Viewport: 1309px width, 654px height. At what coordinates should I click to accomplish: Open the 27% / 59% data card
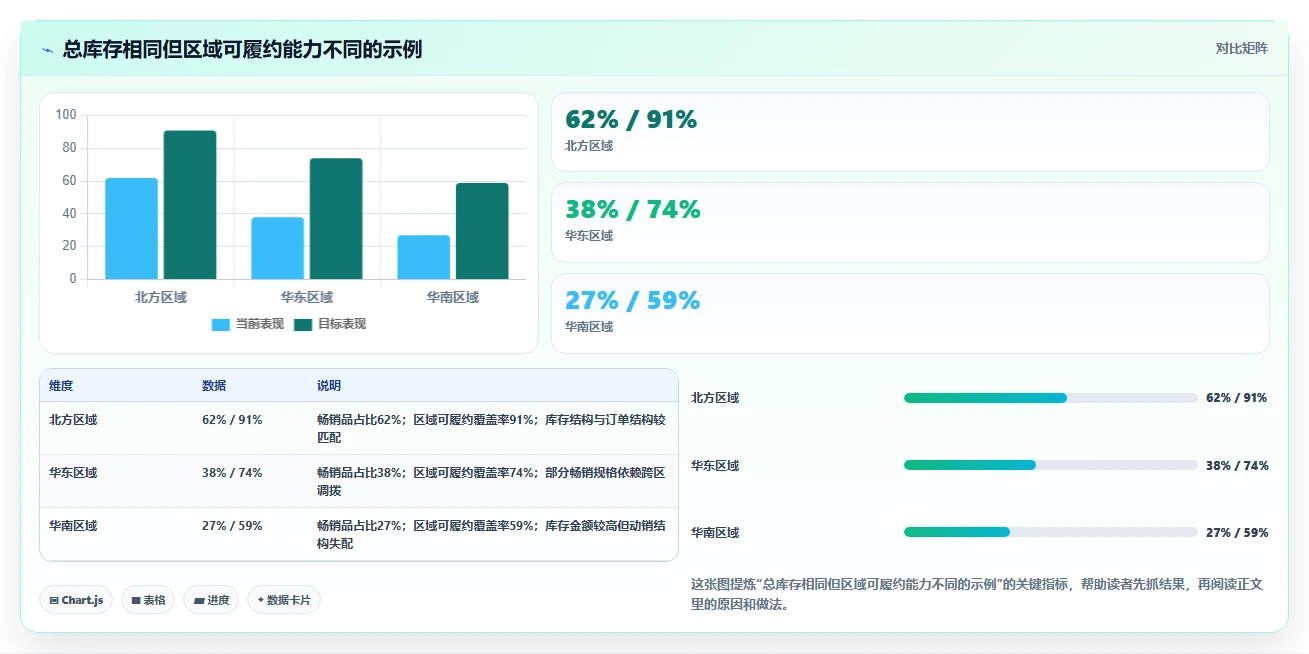point(910,313)
